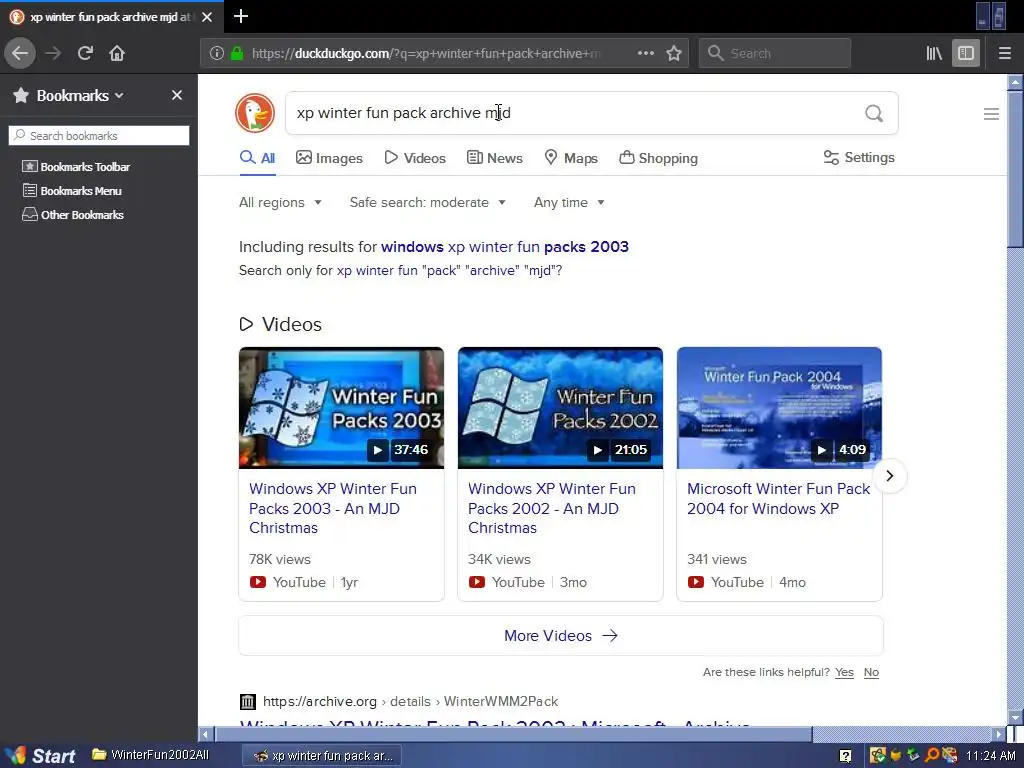Click horizontal scrollbar thumb at page bottom
Image resolution: width=1024 pixels, height=768 pixels.
tap(513, 734)
